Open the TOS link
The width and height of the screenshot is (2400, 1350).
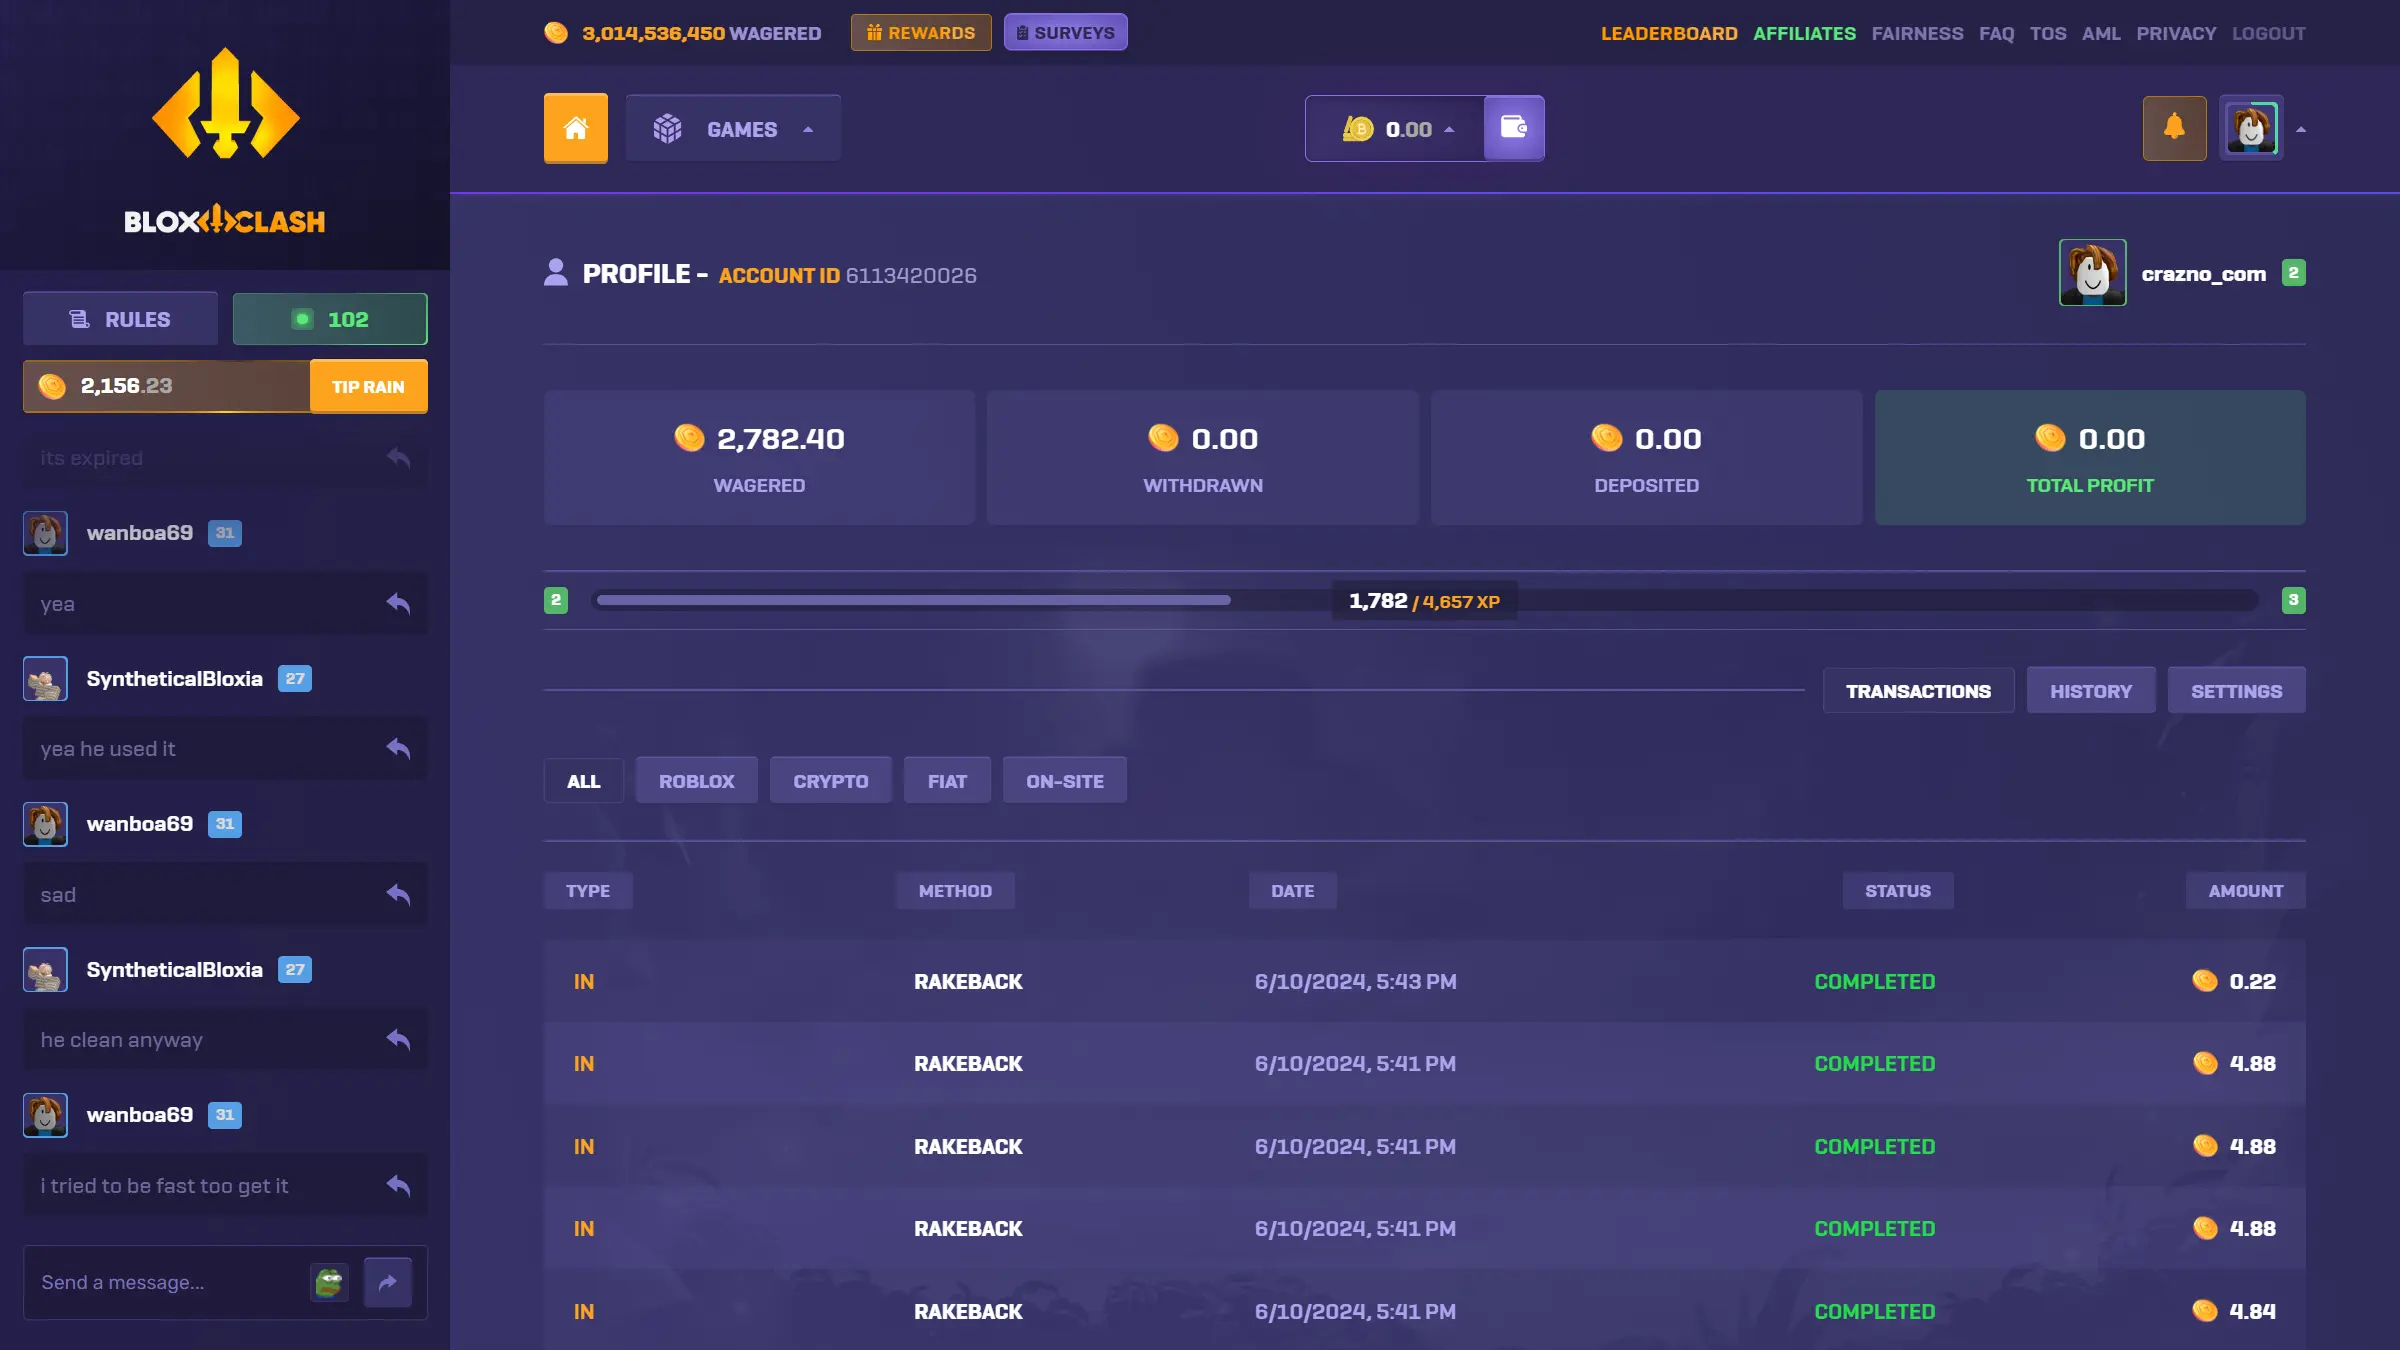pos(2048,33)
